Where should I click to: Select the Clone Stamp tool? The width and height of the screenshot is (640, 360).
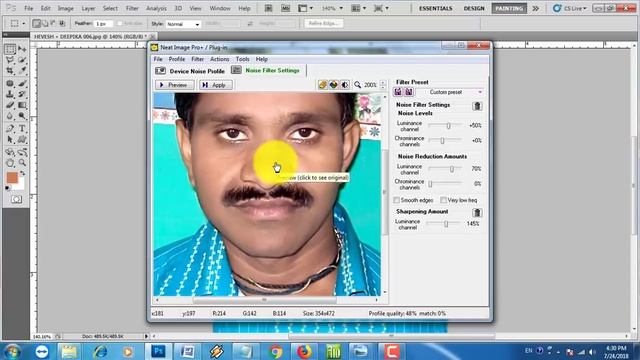[x=10, y=94]
